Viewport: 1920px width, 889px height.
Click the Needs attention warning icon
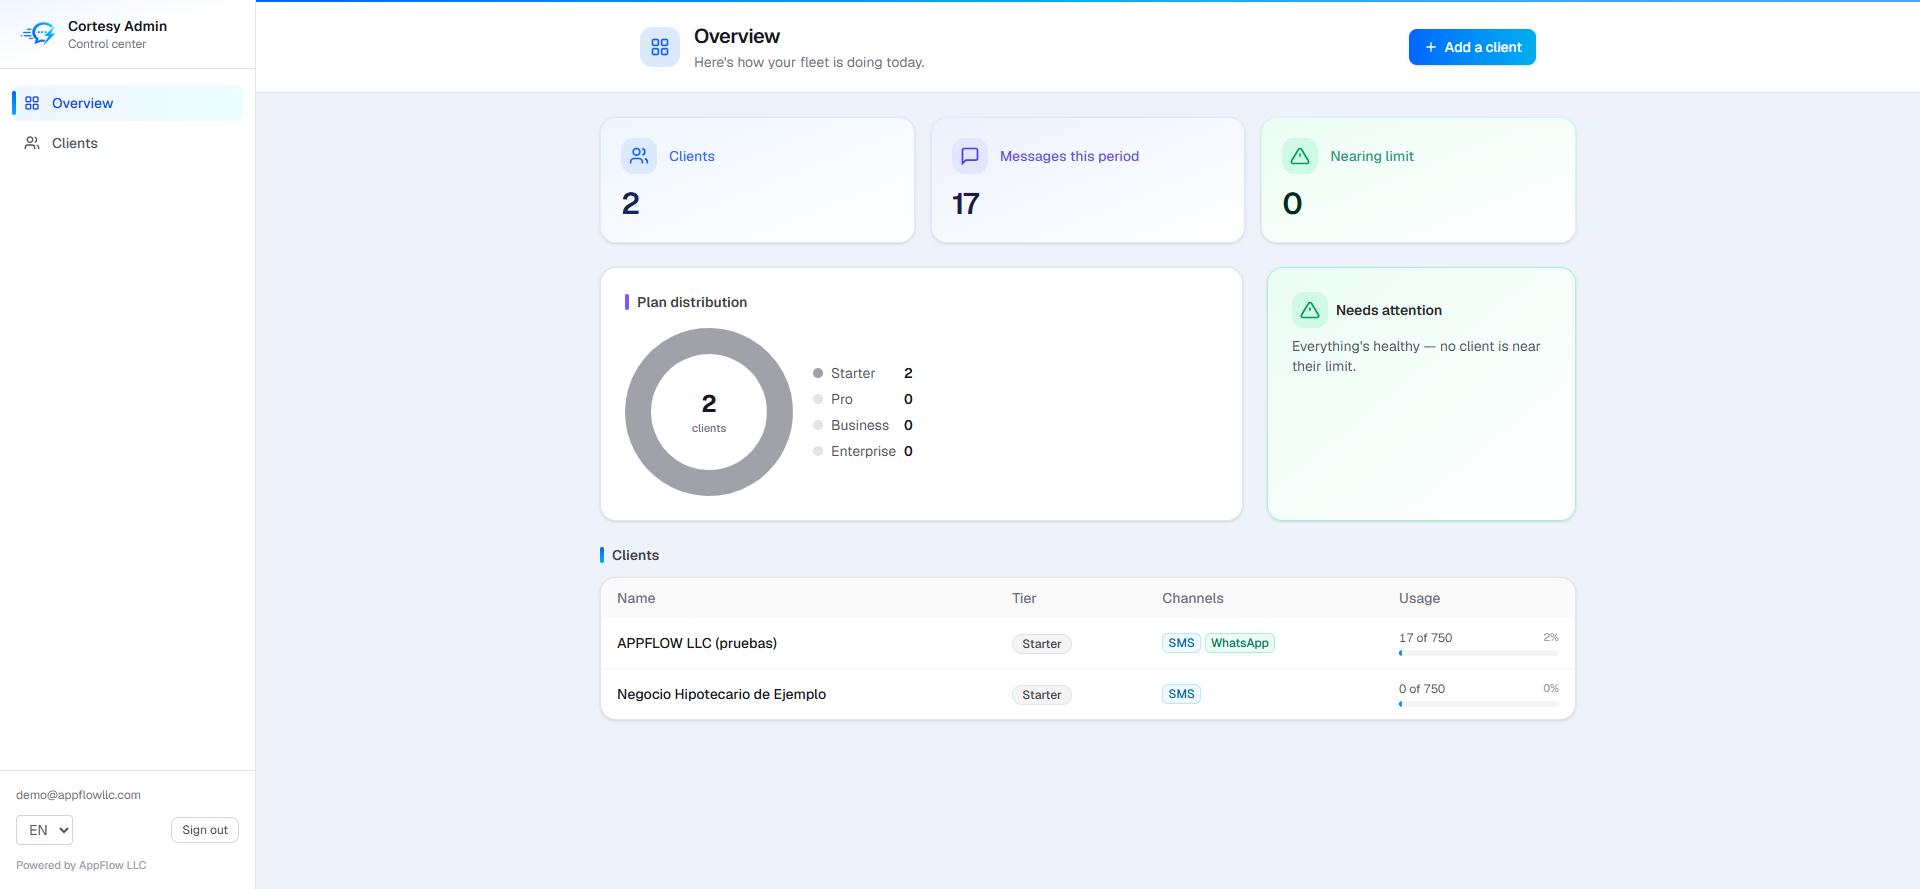[1310, 310]
